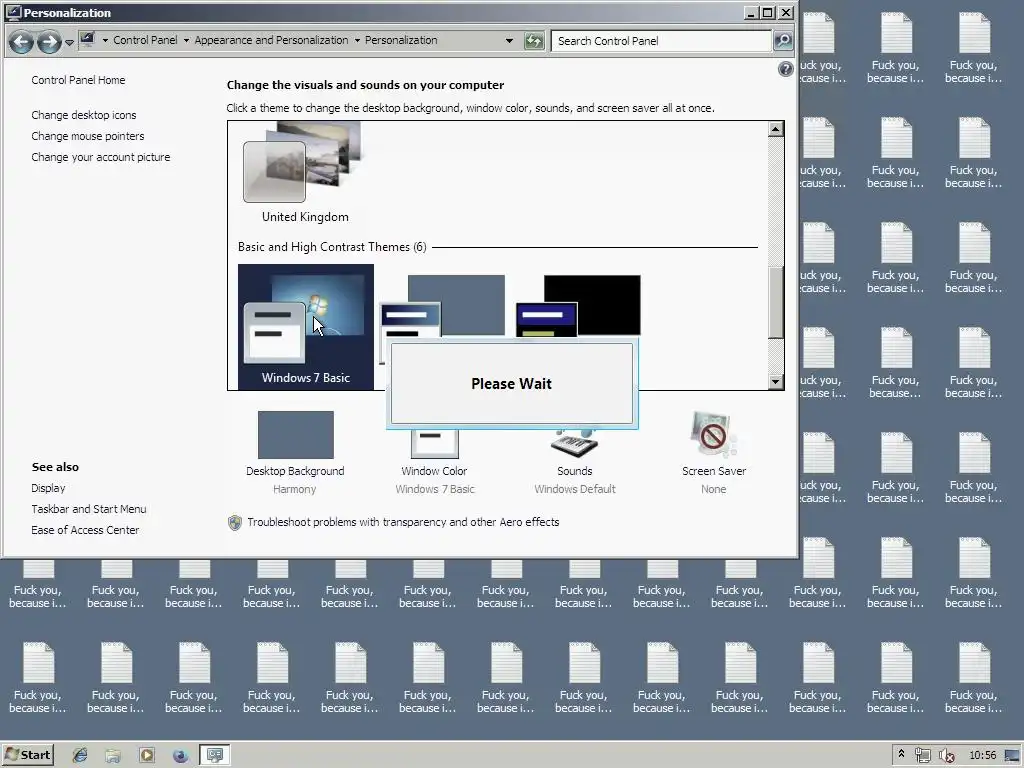Launch the browser globe icon in the taskbar
The image size is (1024, 768).
click(181, 756)
